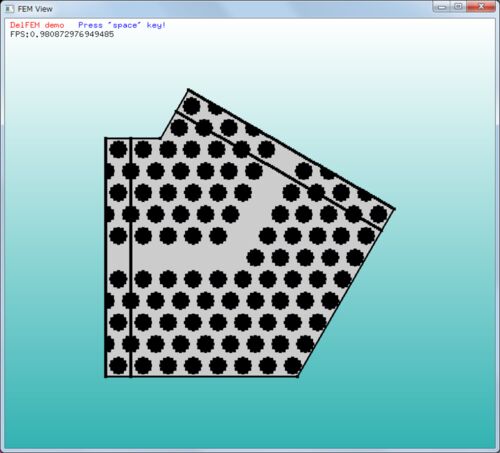
Task: Click the FPS counter readout
Action: [x=62, y=34]
